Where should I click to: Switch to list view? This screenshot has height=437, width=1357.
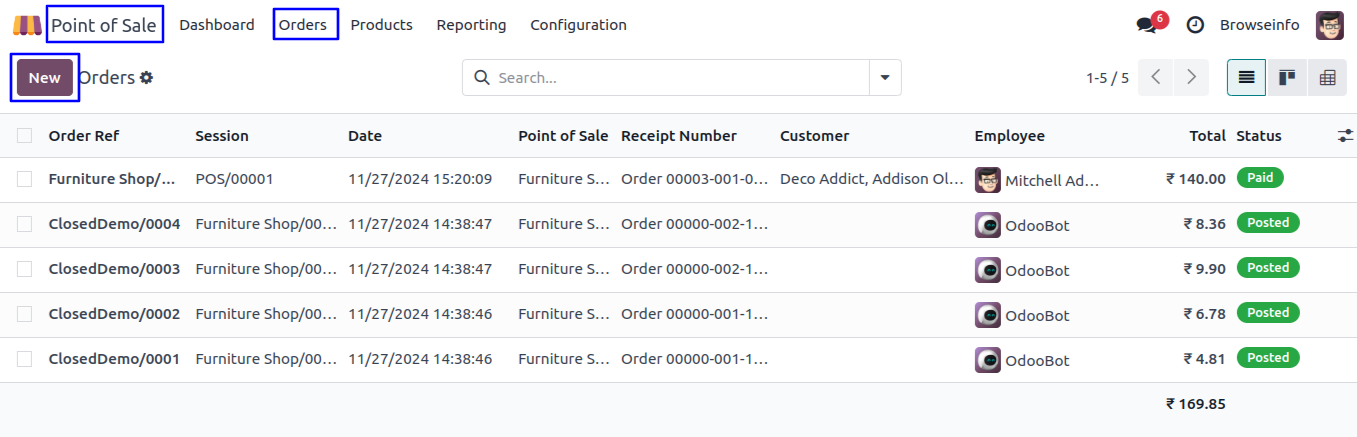[x=1247, y=77]
